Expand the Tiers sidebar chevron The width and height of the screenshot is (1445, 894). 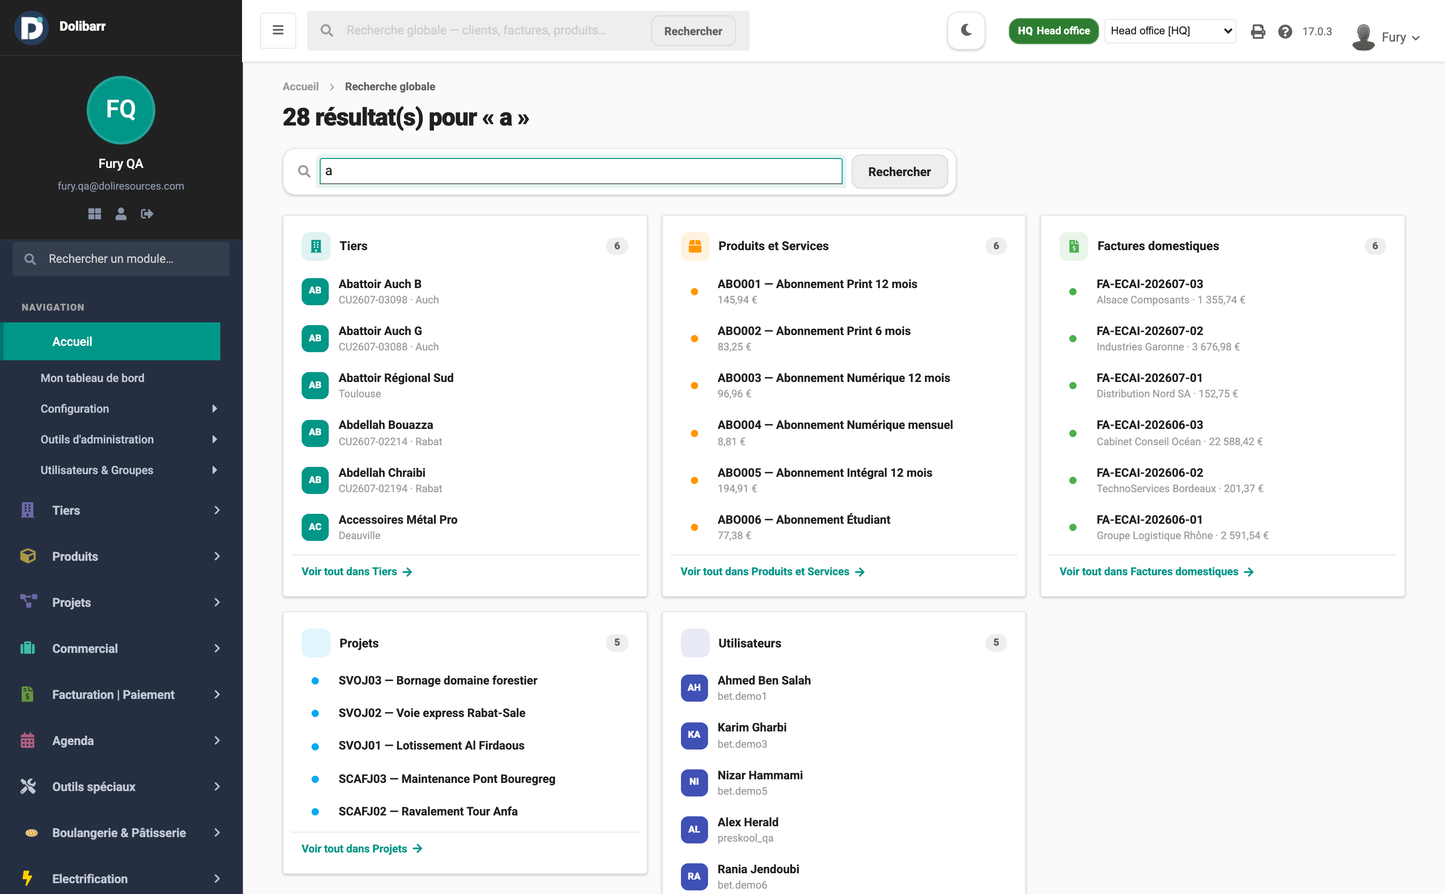pyautogui.click(x=217, y=510)
